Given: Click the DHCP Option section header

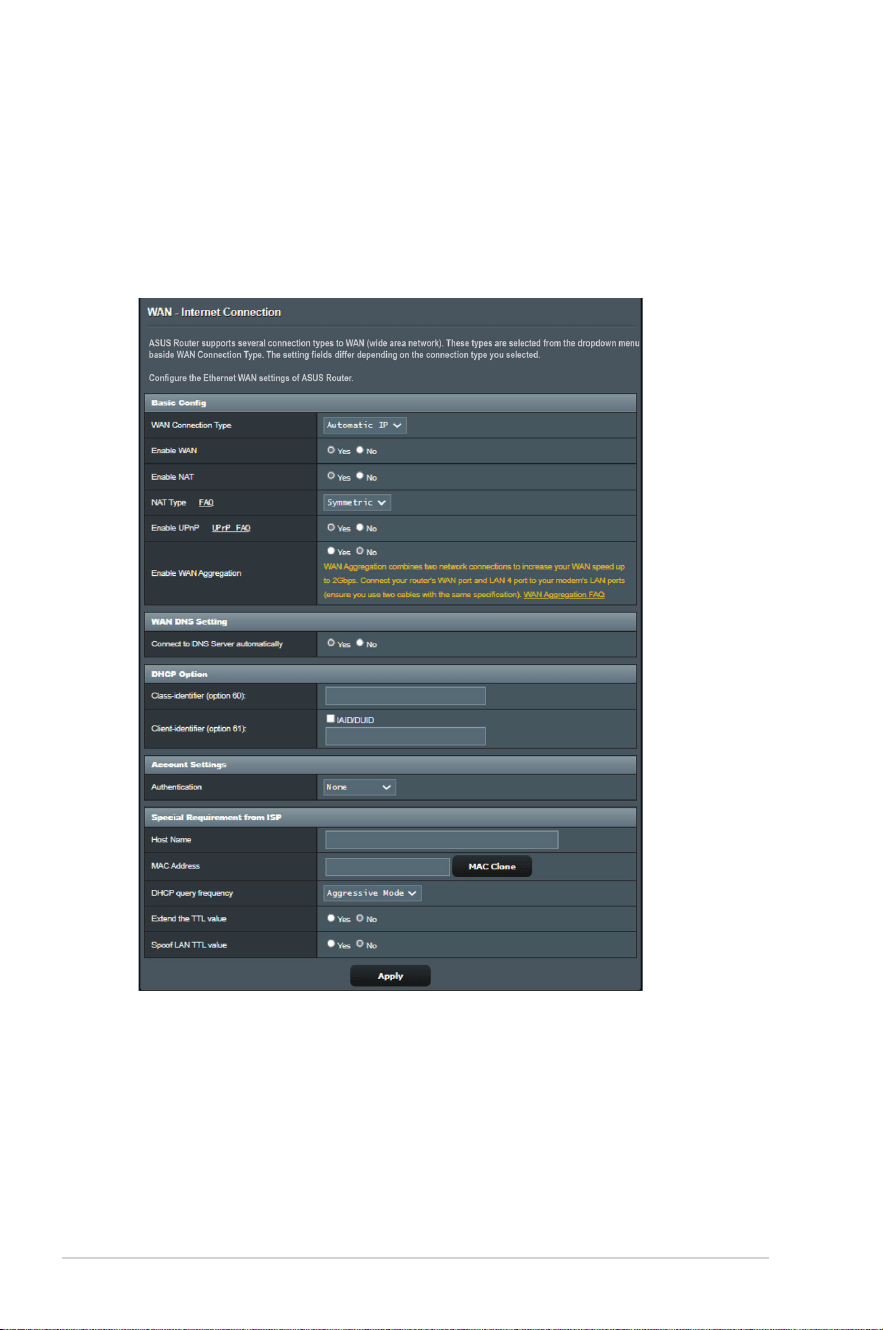Looking at the screenshot, I should coord(390,673).
